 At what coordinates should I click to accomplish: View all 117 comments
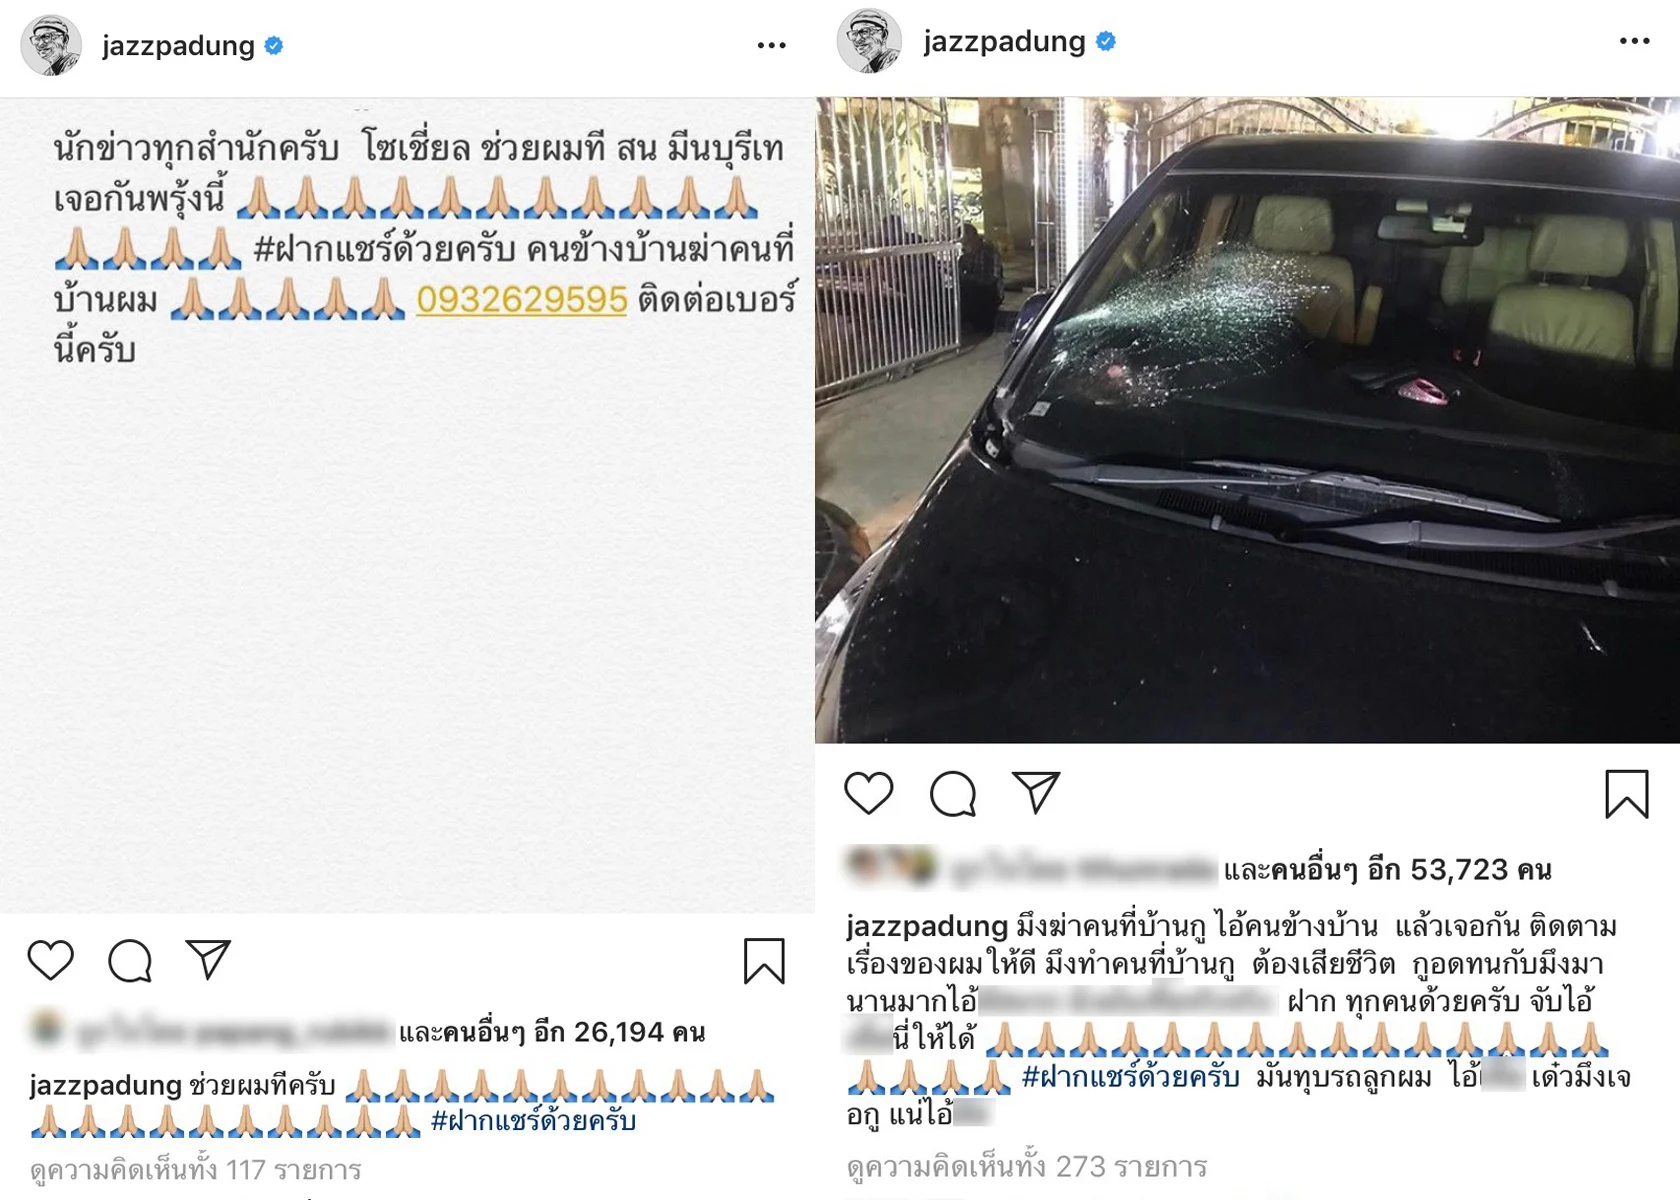[x=196, y=1169]
